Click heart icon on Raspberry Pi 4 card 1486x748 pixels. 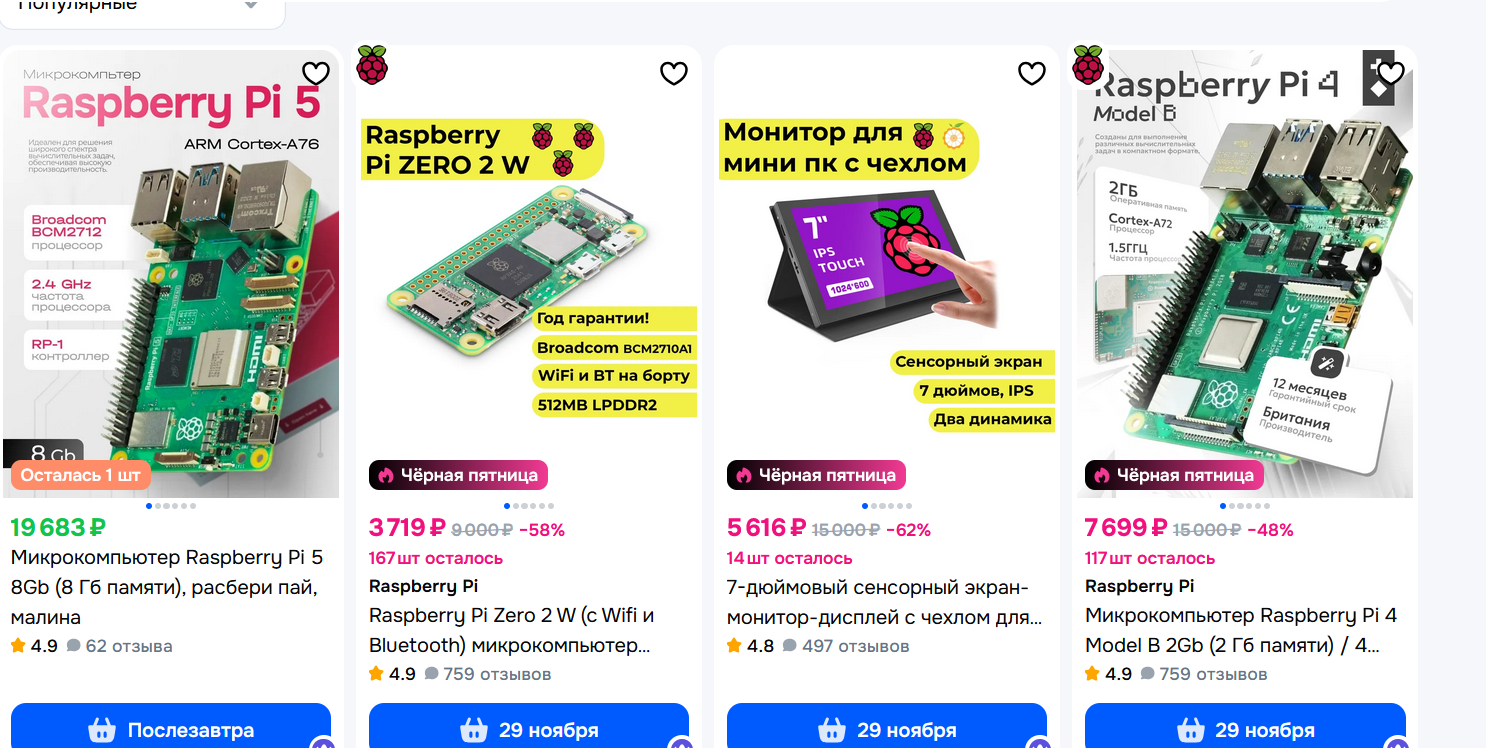pos(1391,73)
